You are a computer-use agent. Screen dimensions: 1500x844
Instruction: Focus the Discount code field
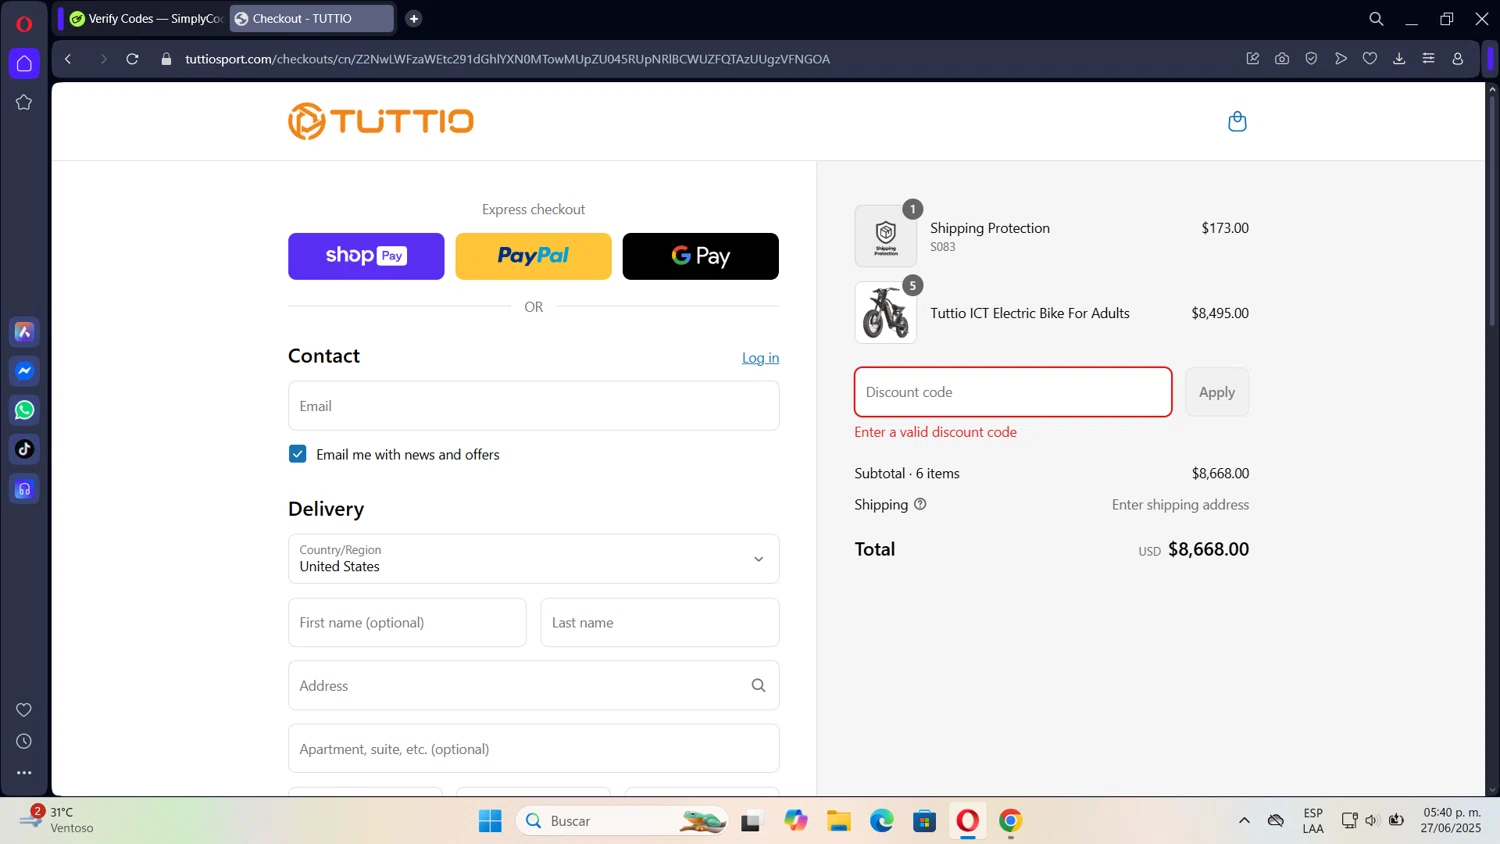tap(1013, 392)
